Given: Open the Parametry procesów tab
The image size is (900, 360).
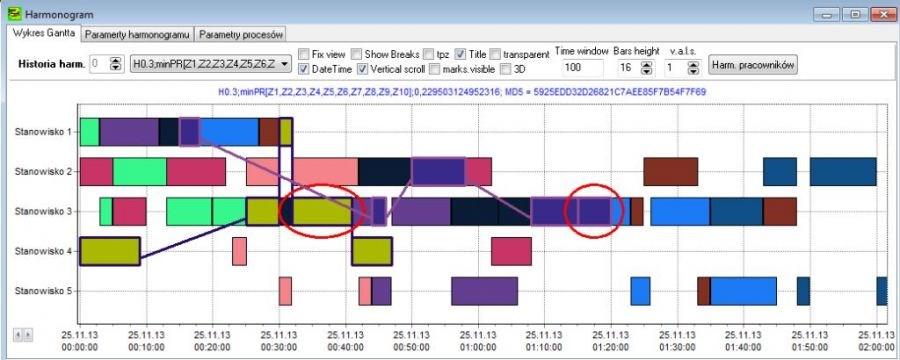Looking at the screenshot, I should [x=241, y=35].
